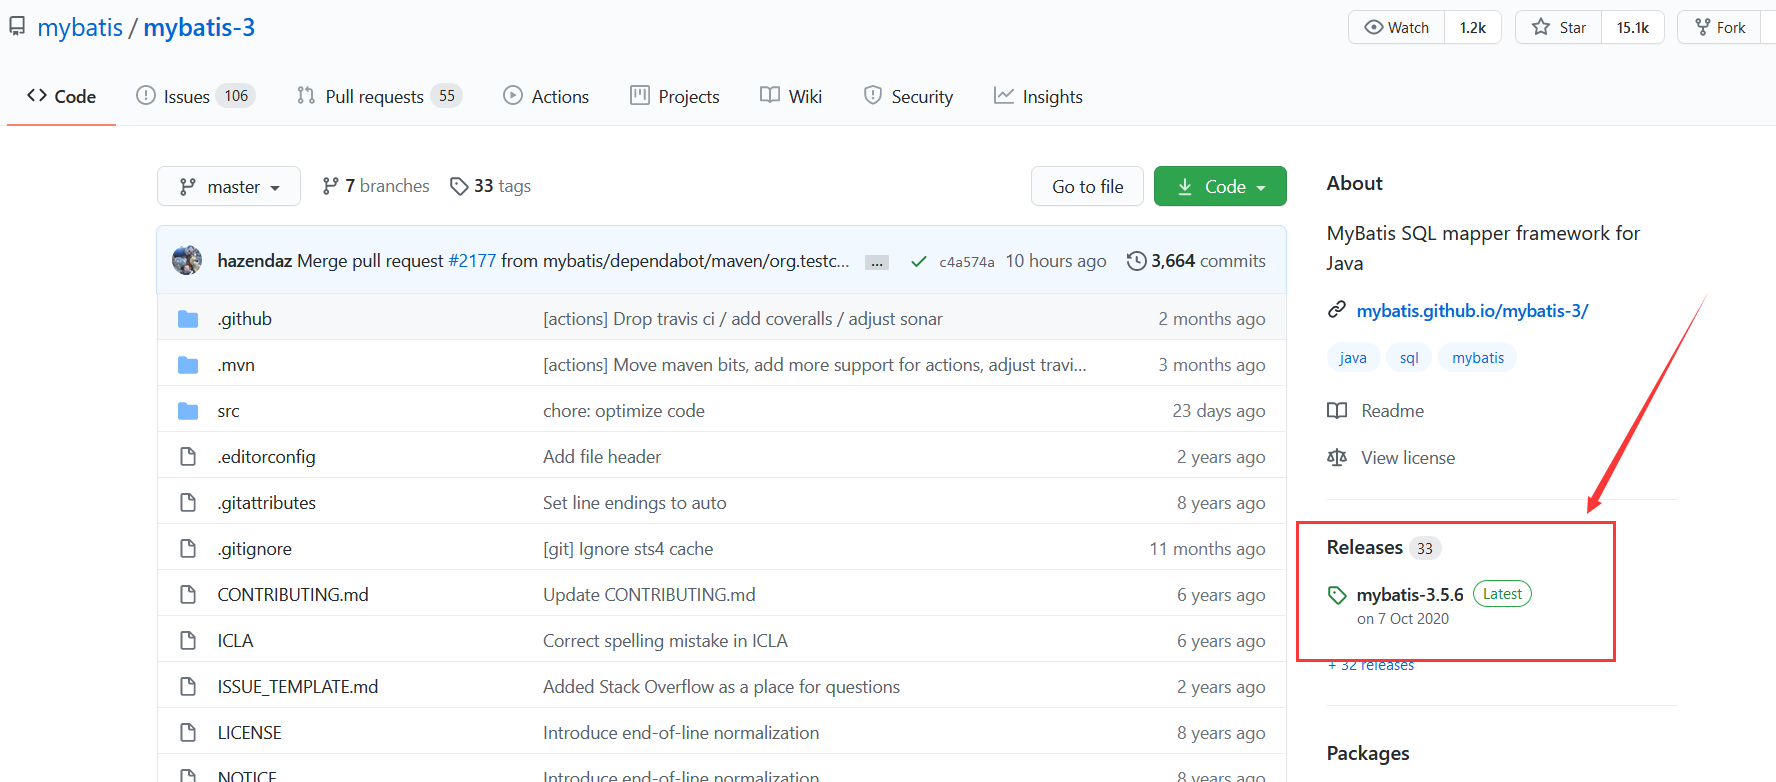Click the .github folder icon
The width and height of the screenshot is (1776, 782).
(188, 319)
